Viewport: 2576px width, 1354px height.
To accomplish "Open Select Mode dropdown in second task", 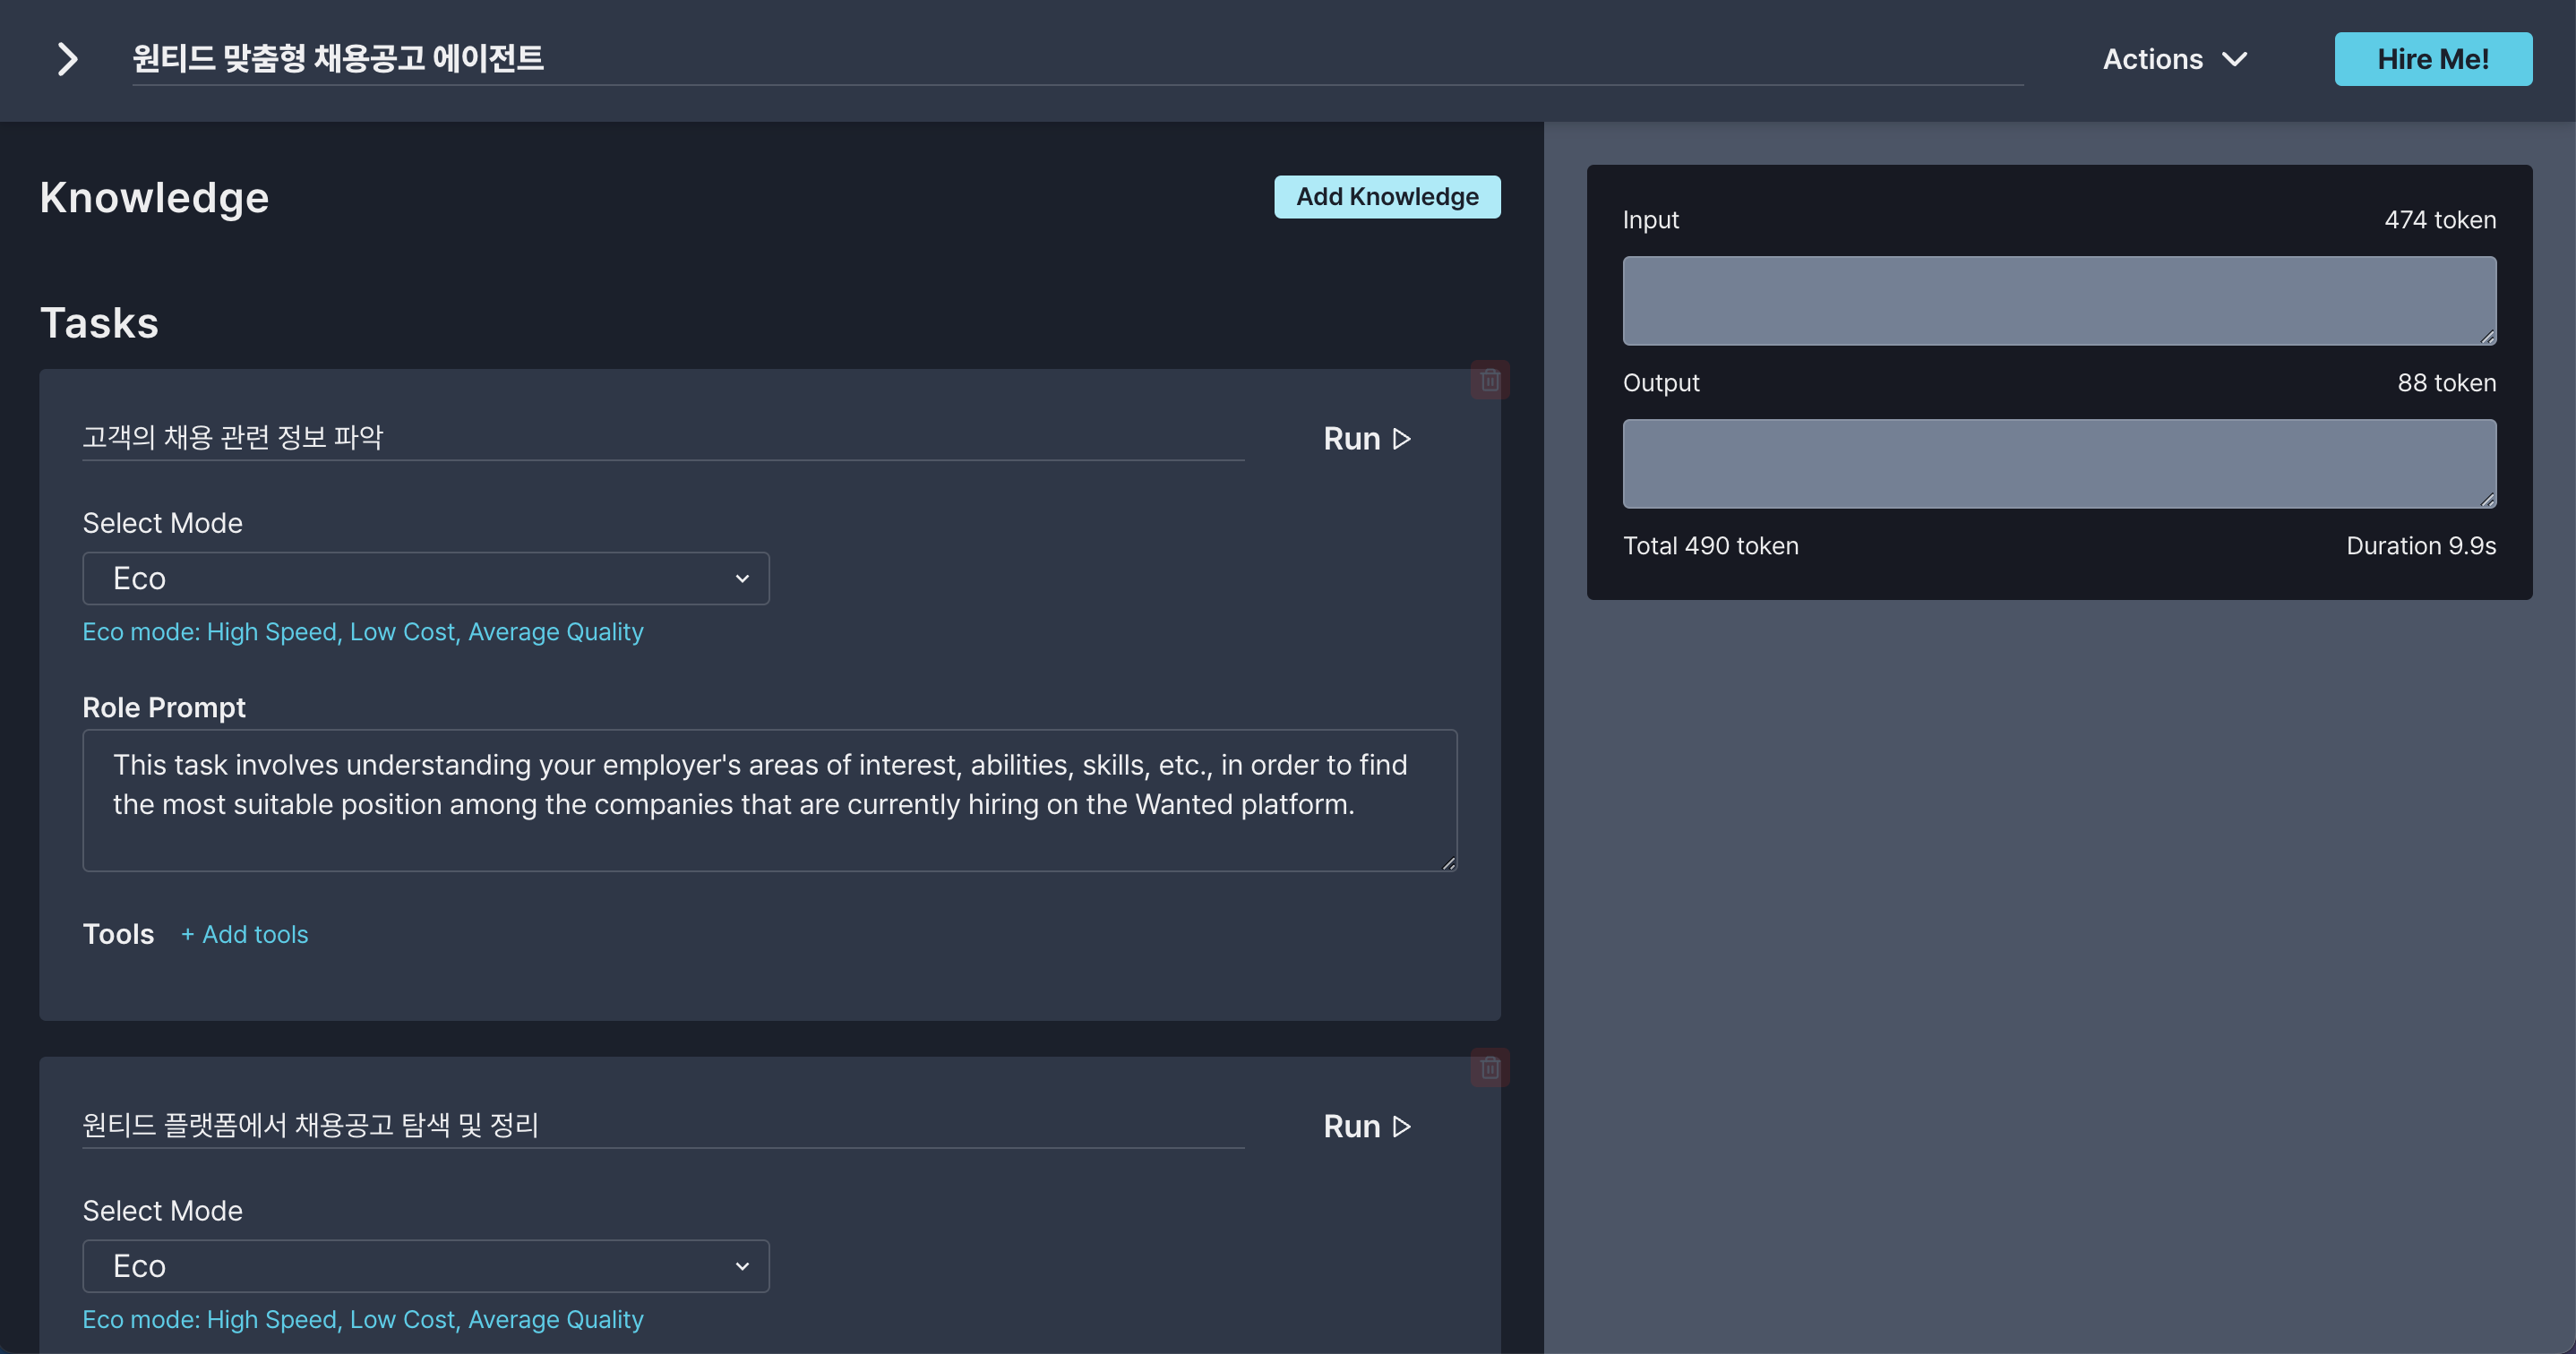I will (426, 1266).
